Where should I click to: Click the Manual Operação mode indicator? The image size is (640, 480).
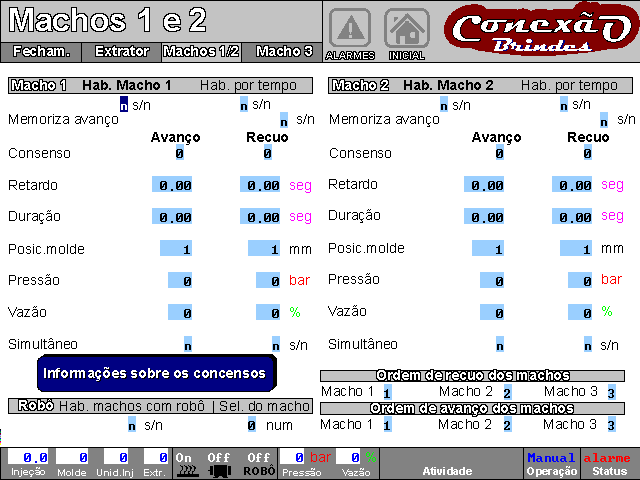(x=551, y=463)
